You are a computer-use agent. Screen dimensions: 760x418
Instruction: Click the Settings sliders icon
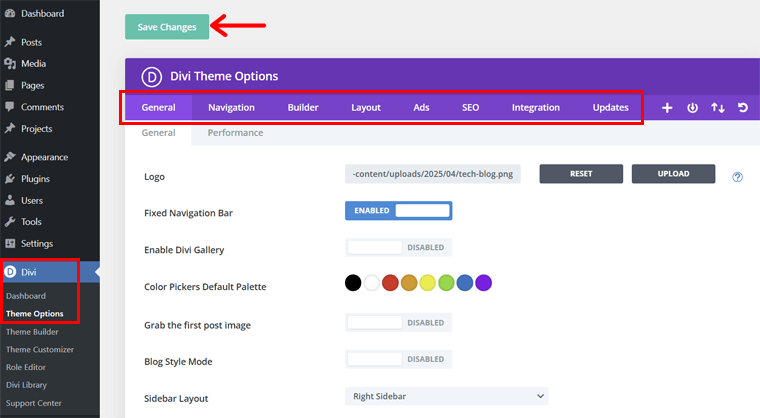[x=10, y=243]
